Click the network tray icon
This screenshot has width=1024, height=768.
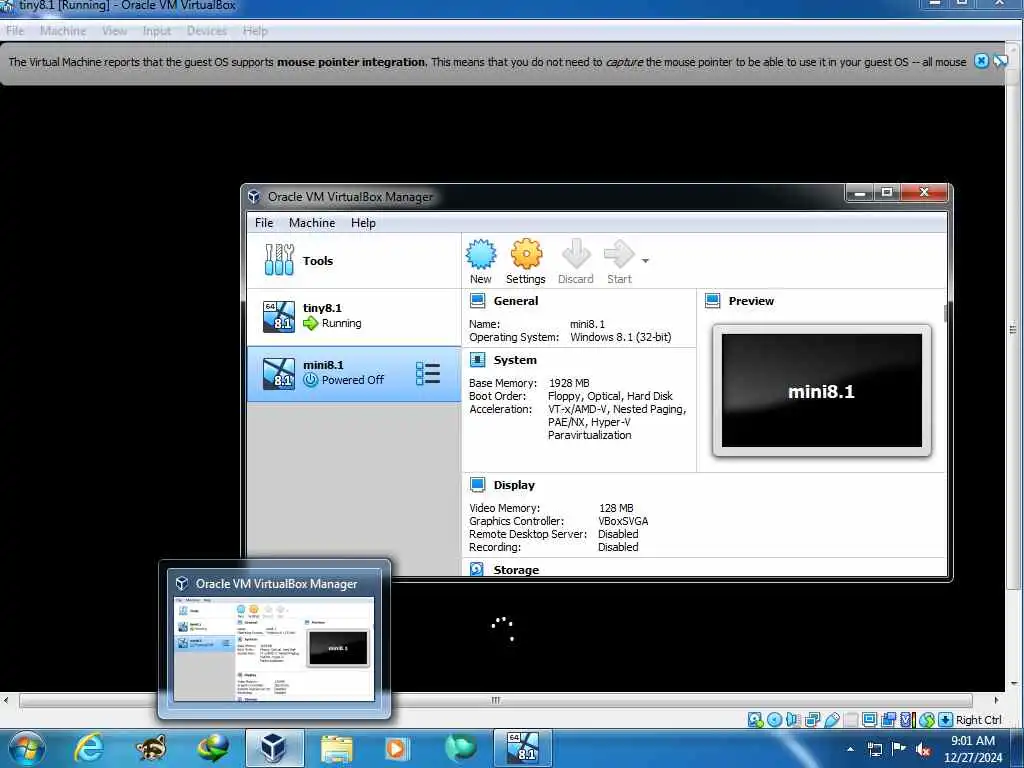(x=874, y=749)
